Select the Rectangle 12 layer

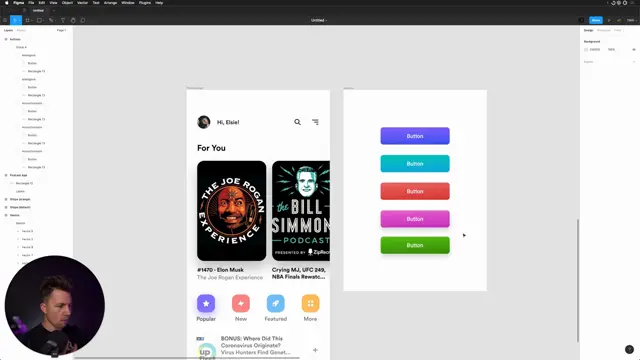pyautogui.click(x=24, y=183)
